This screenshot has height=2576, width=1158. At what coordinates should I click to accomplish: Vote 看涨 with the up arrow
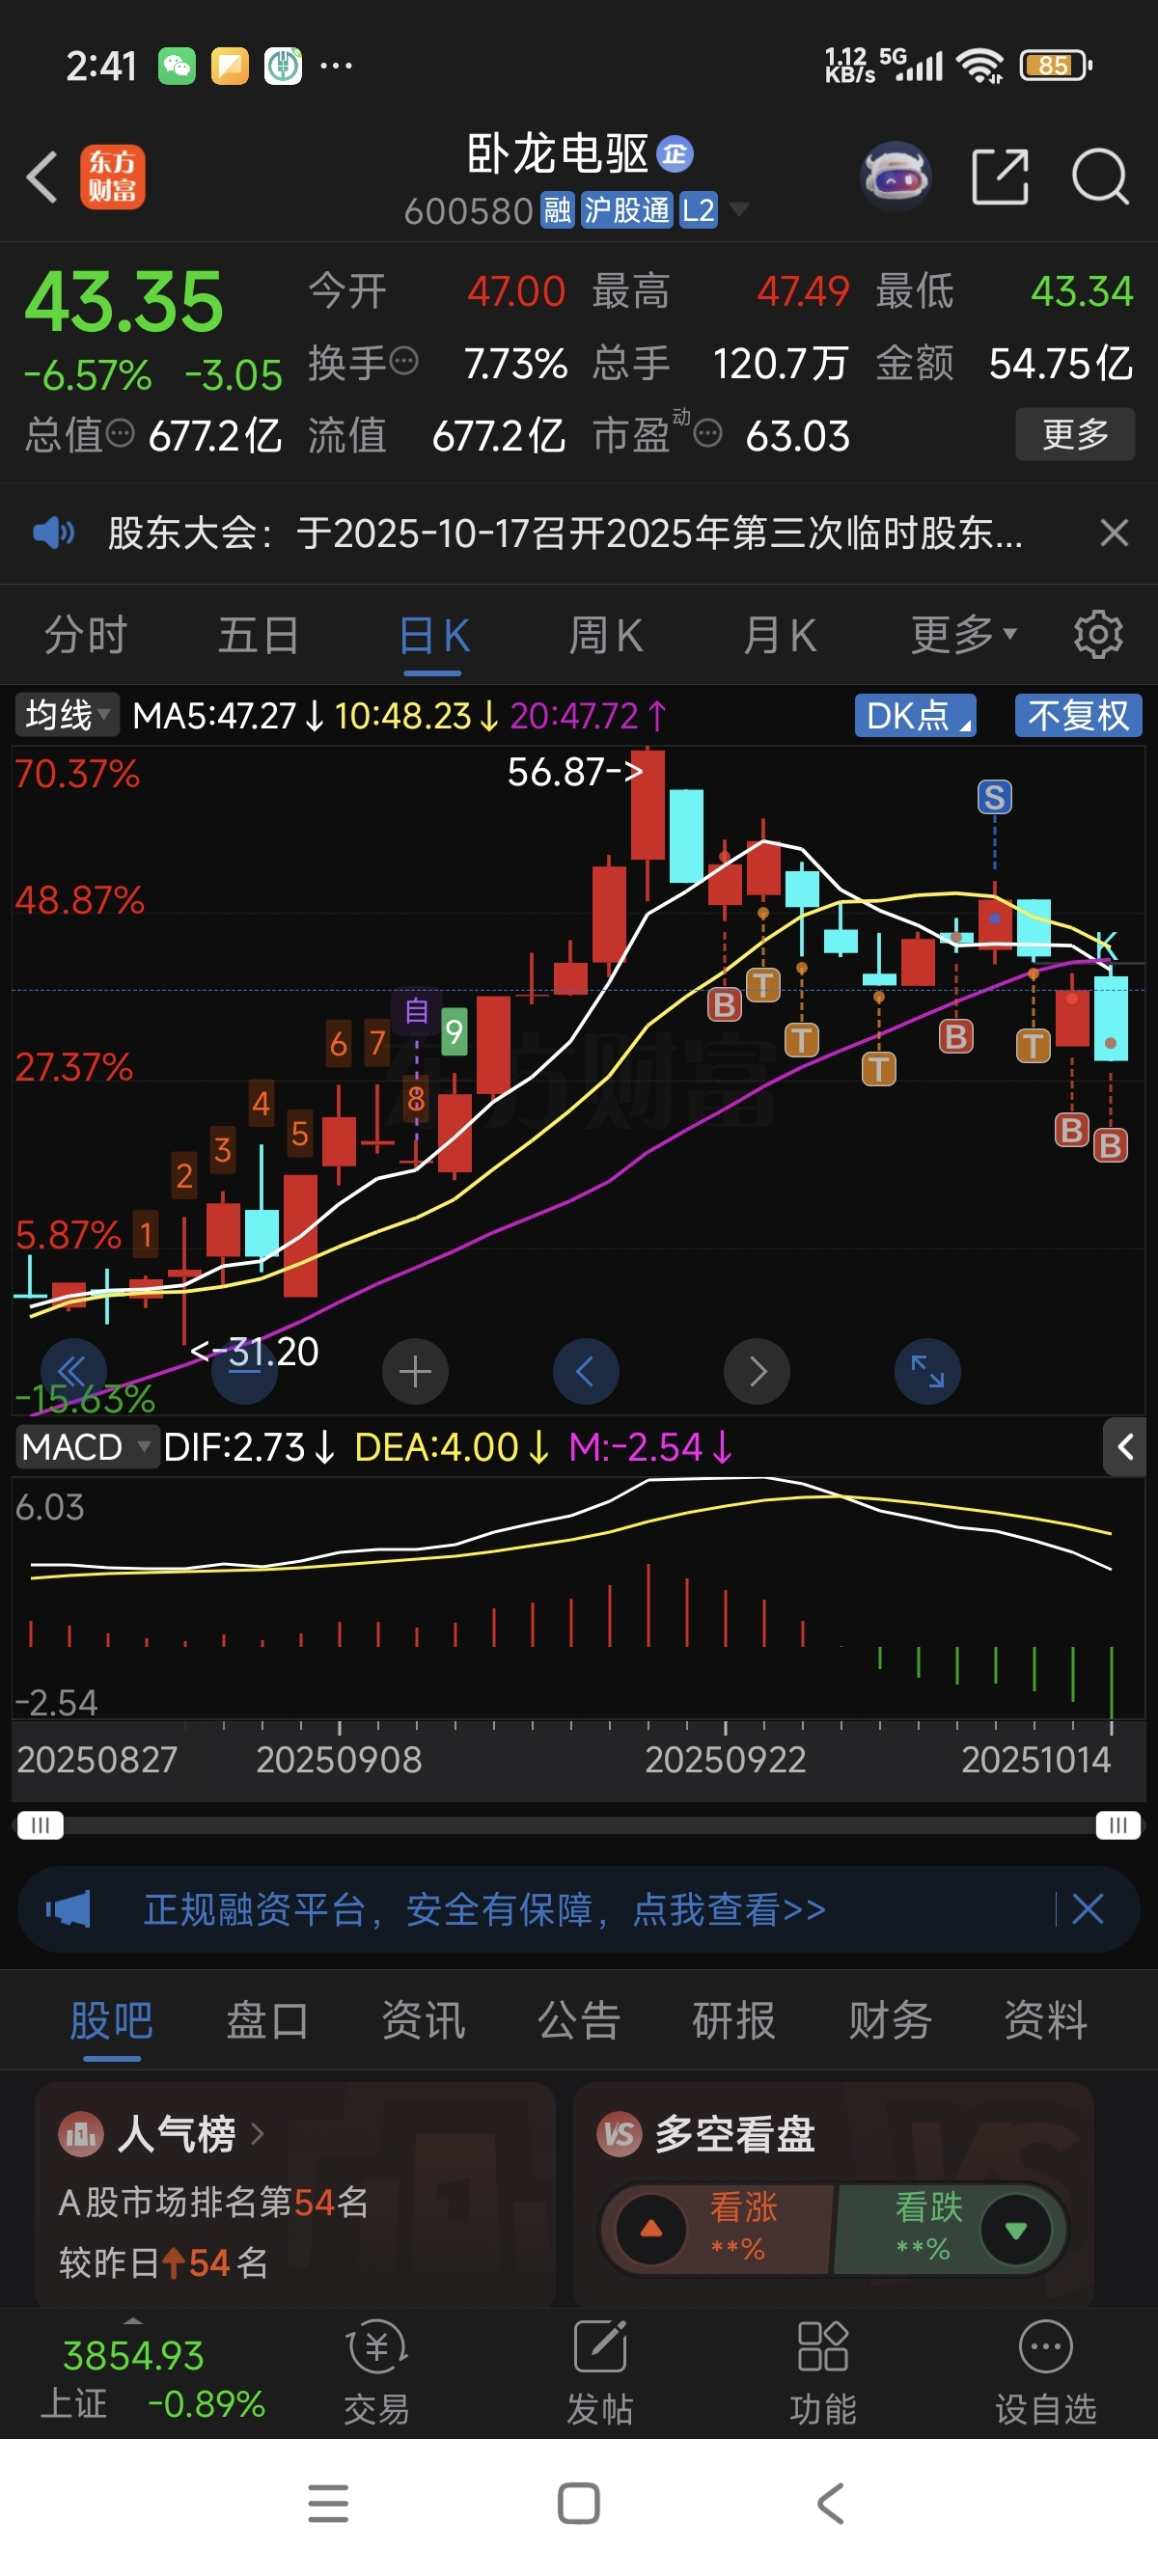[x=651, y=2229]
